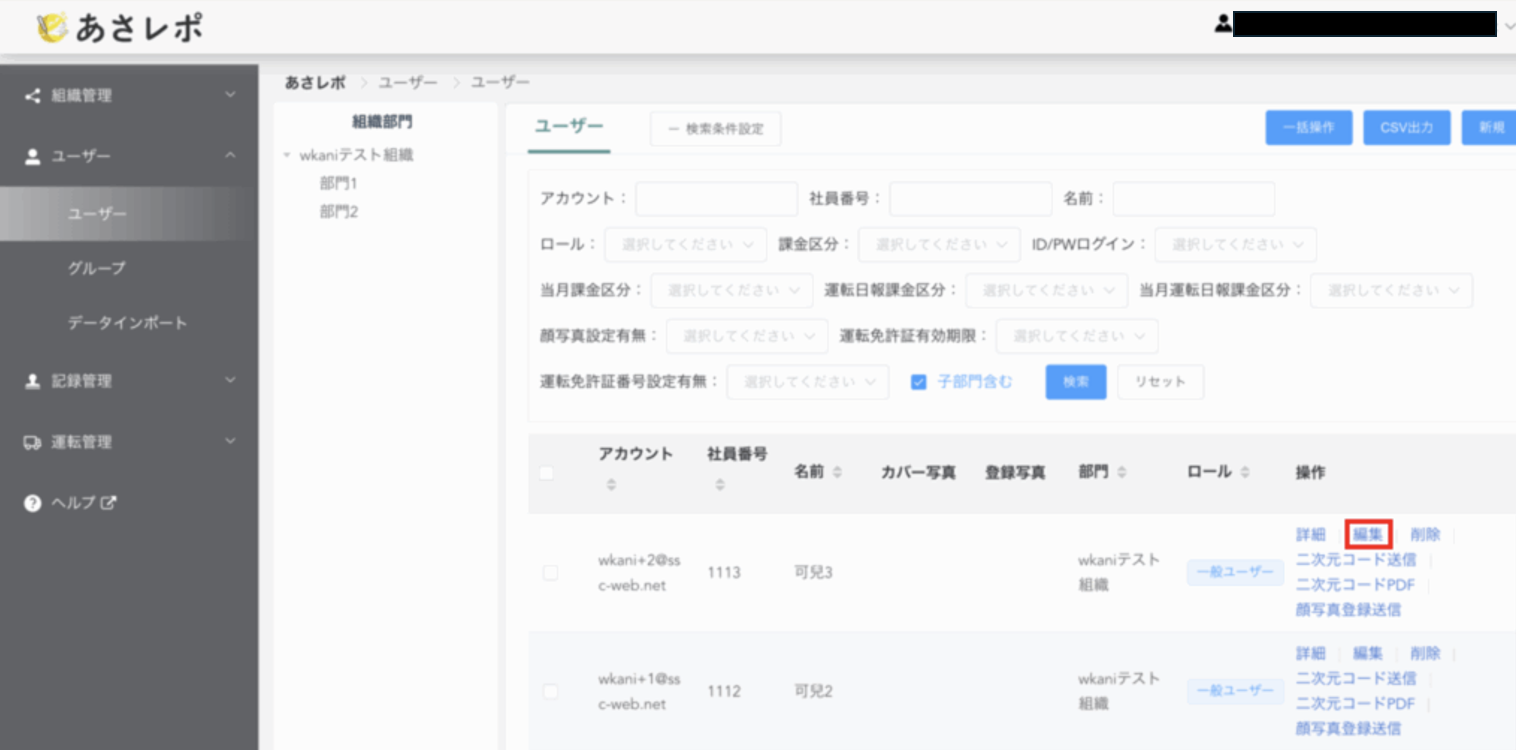Collapse the wkaniテスト組織 tree node
1516x750 pixels.
[288, 156]
